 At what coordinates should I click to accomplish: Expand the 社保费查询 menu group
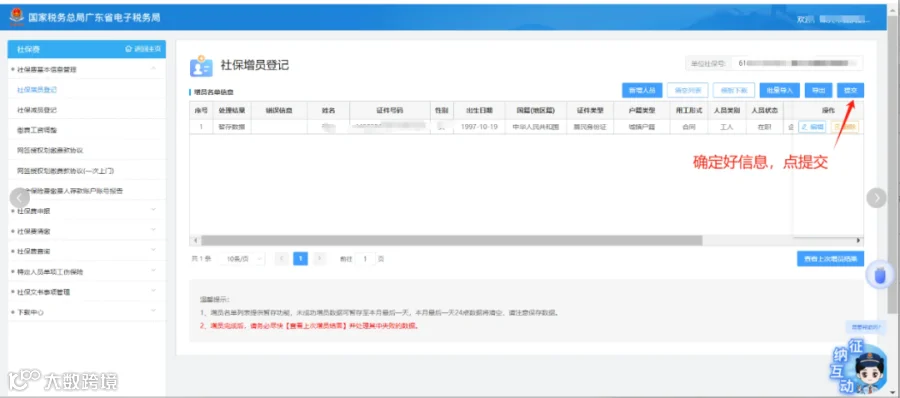pyautogui.click(x=153, y=250)
